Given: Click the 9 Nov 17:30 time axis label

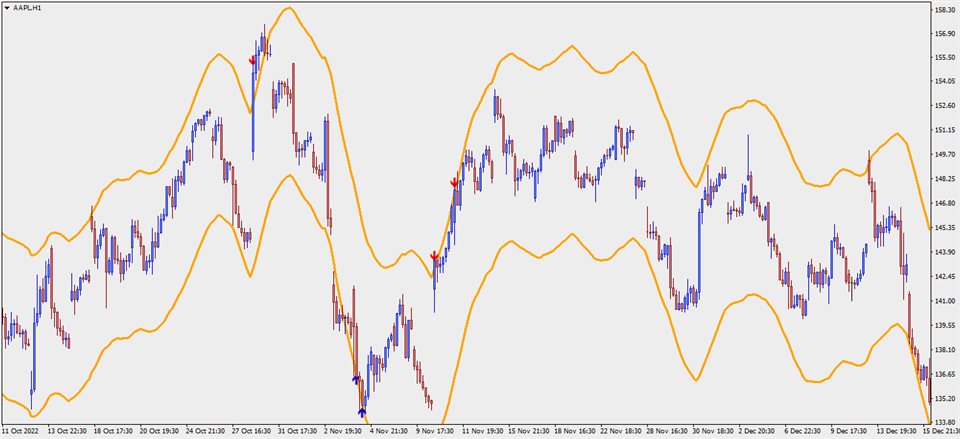Looking at the screenshot, I should pos(433,431).
